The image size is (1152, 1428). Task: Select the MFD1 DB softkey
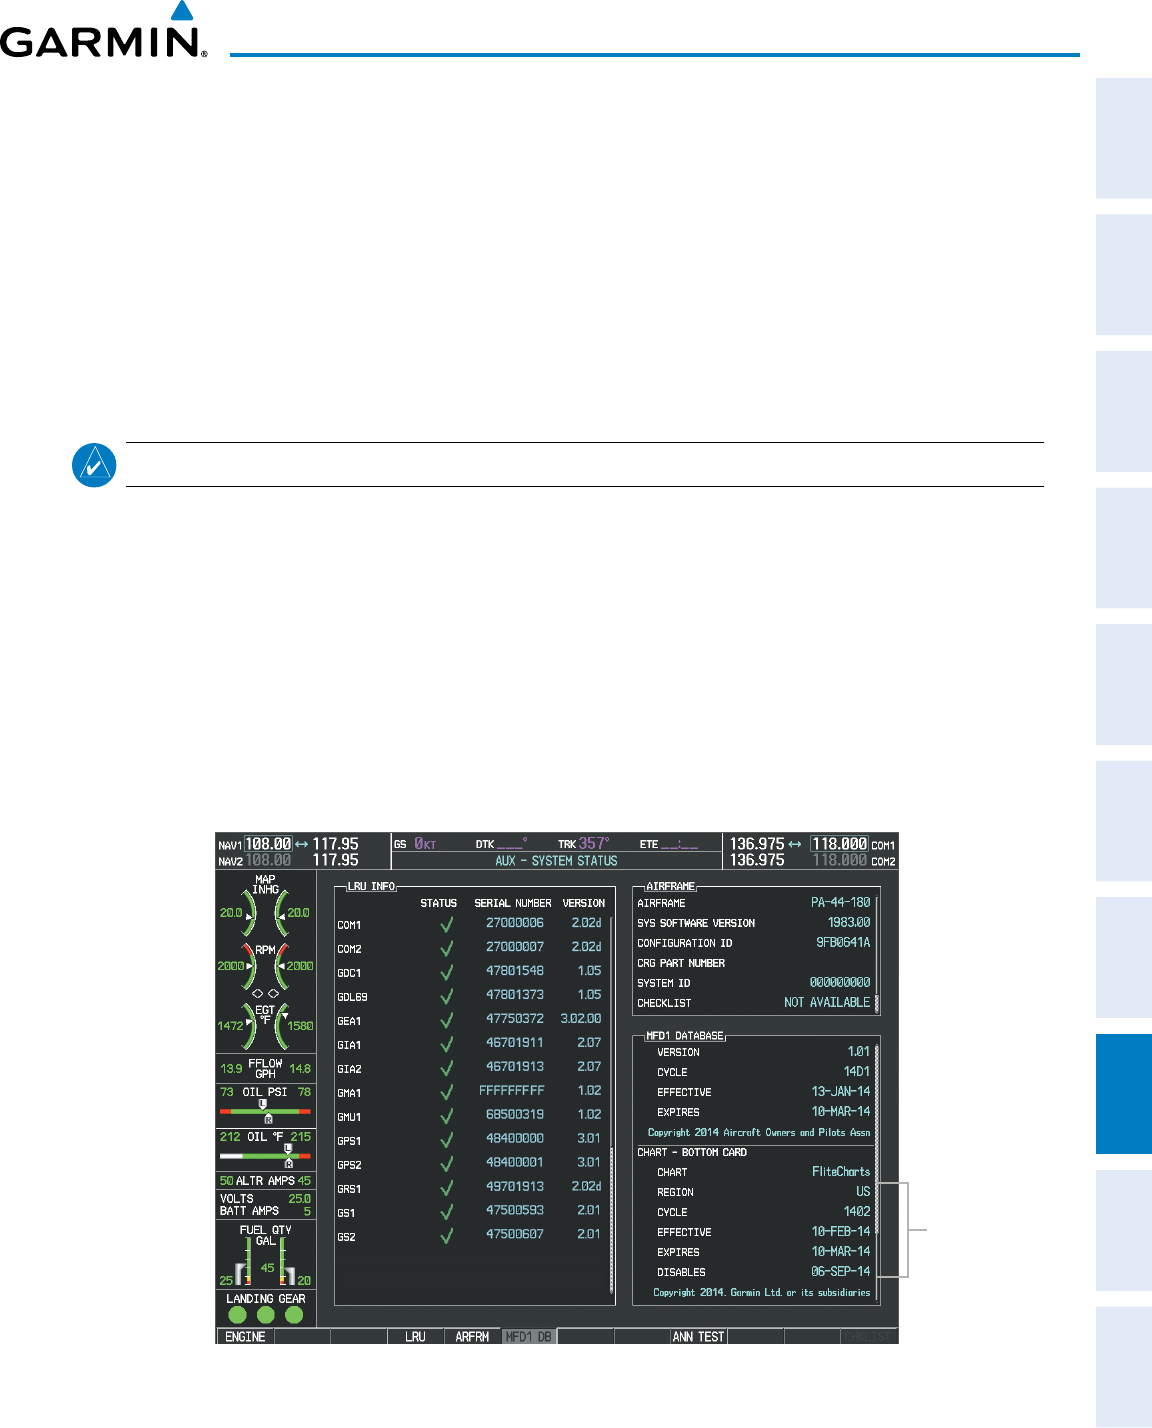(529, 1336)
